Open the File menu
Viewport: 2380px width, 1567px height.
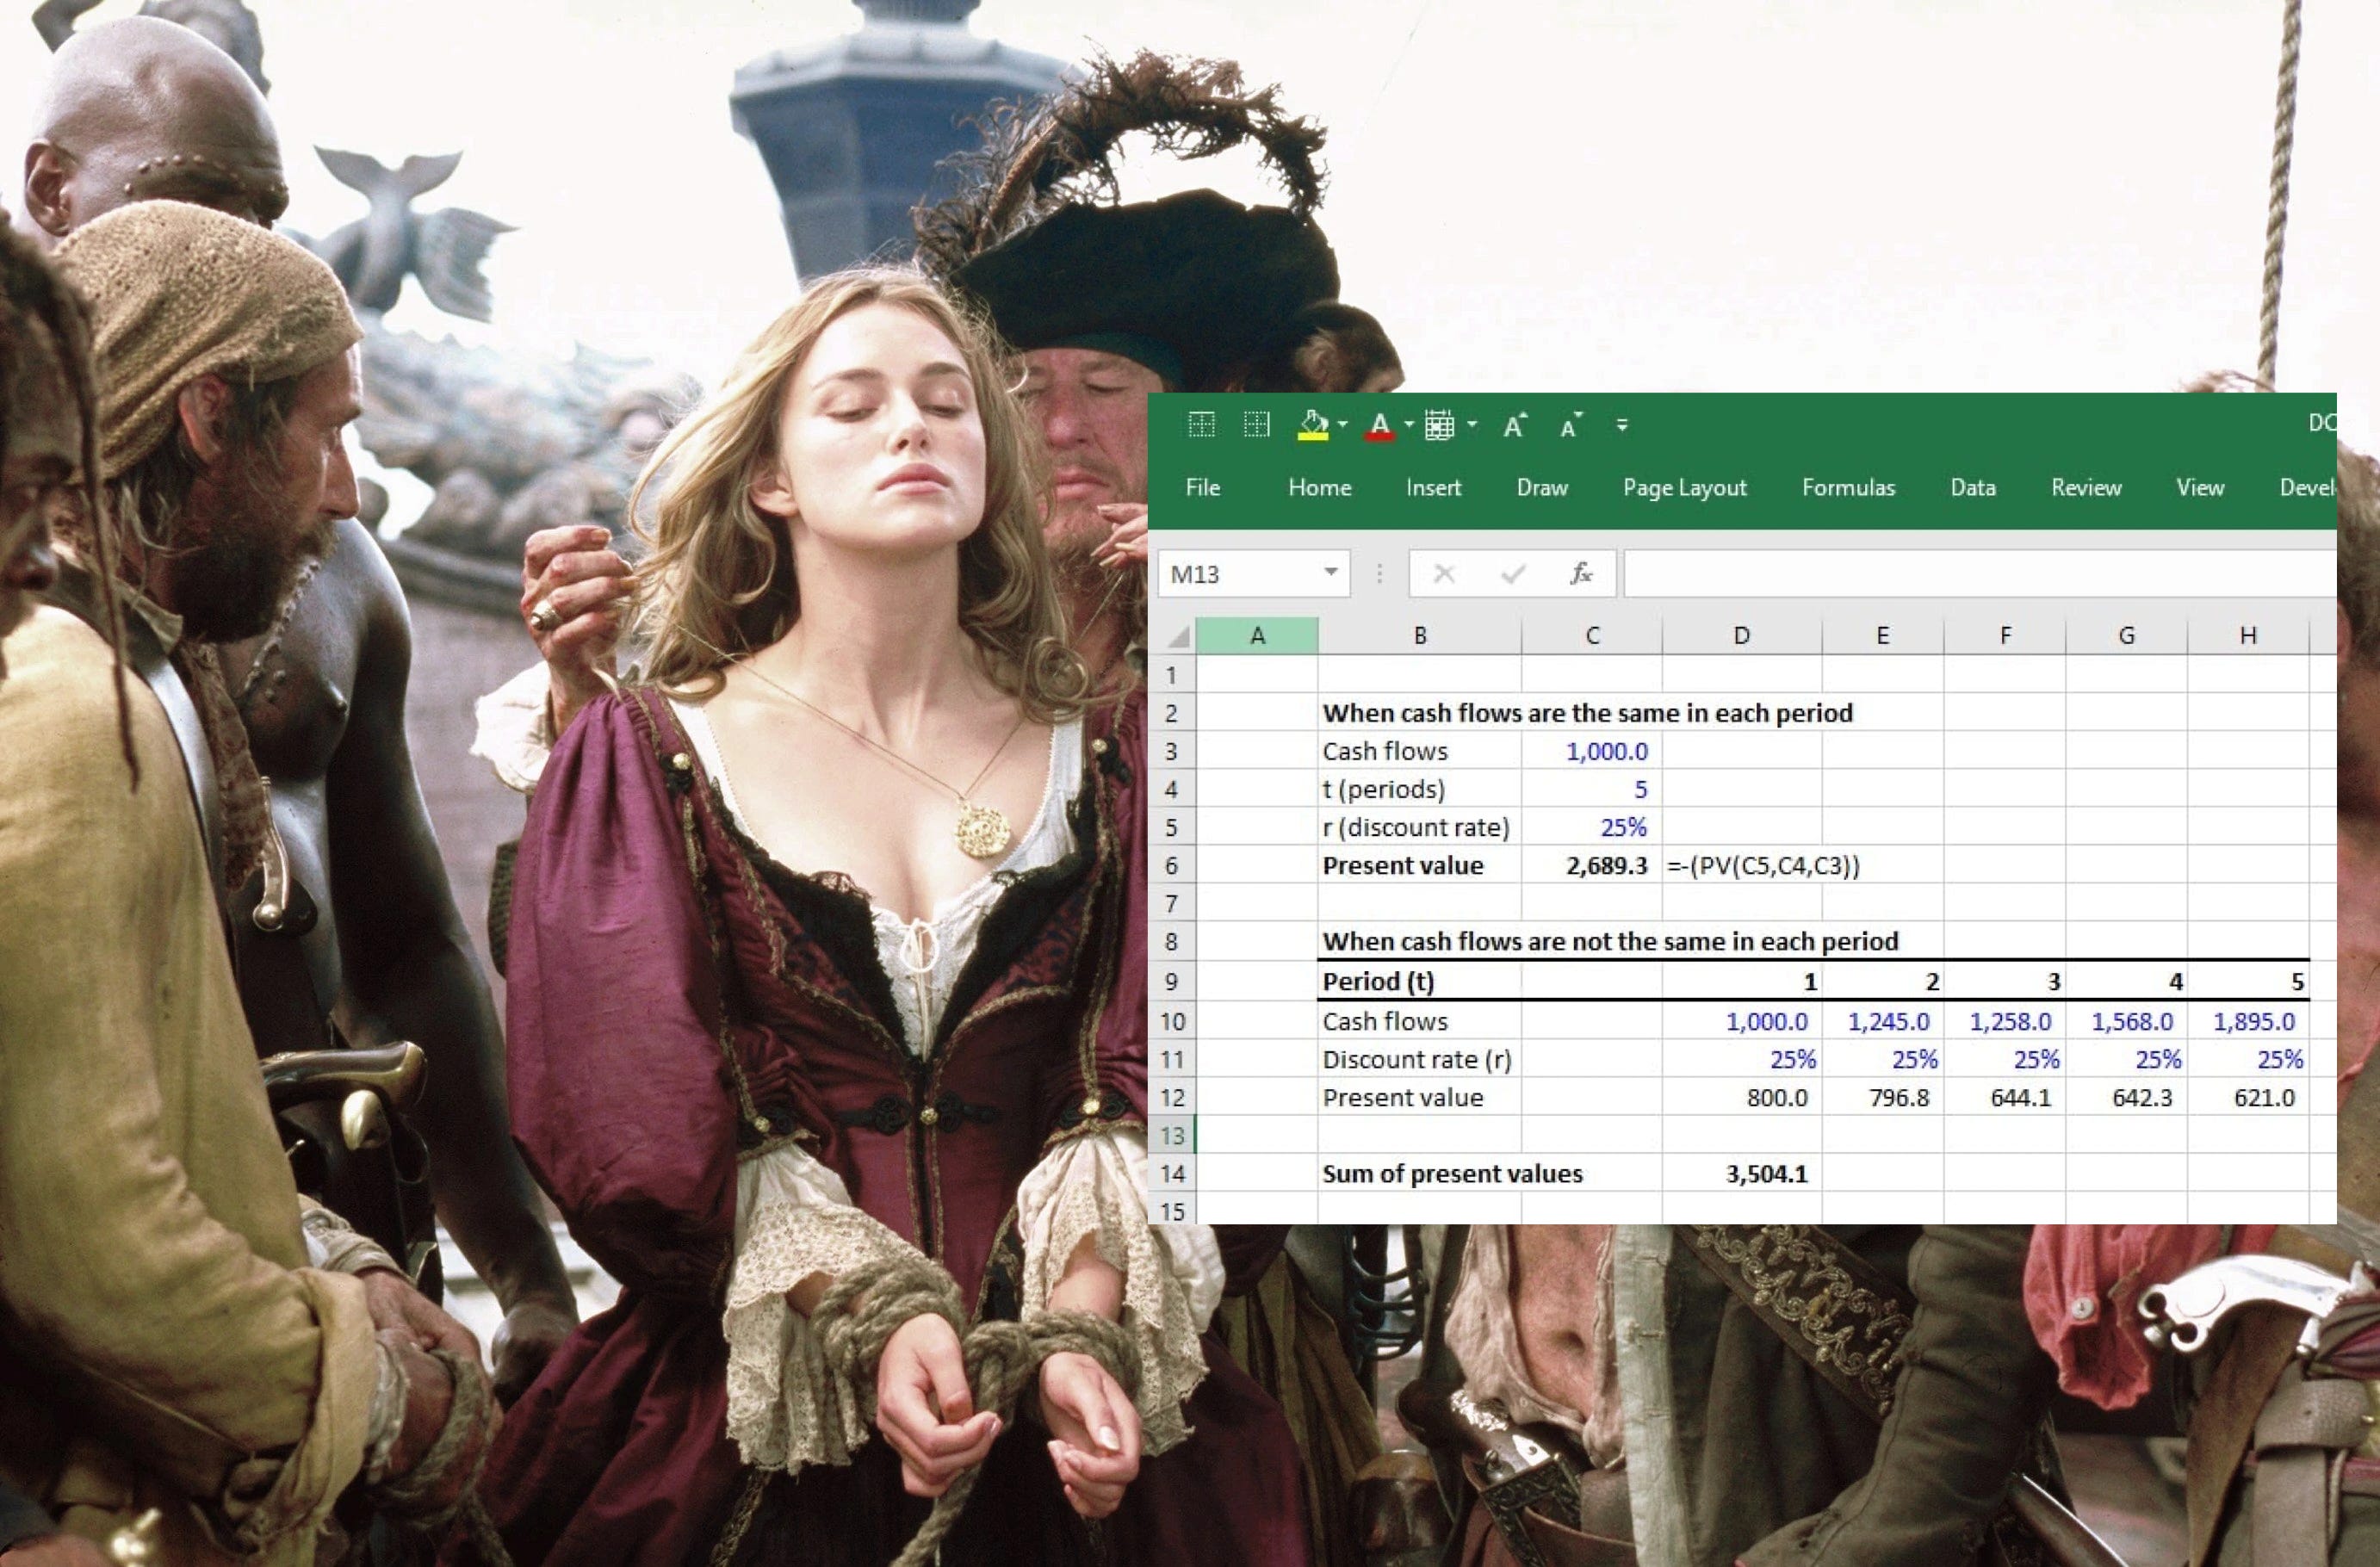click(1202, 488)
